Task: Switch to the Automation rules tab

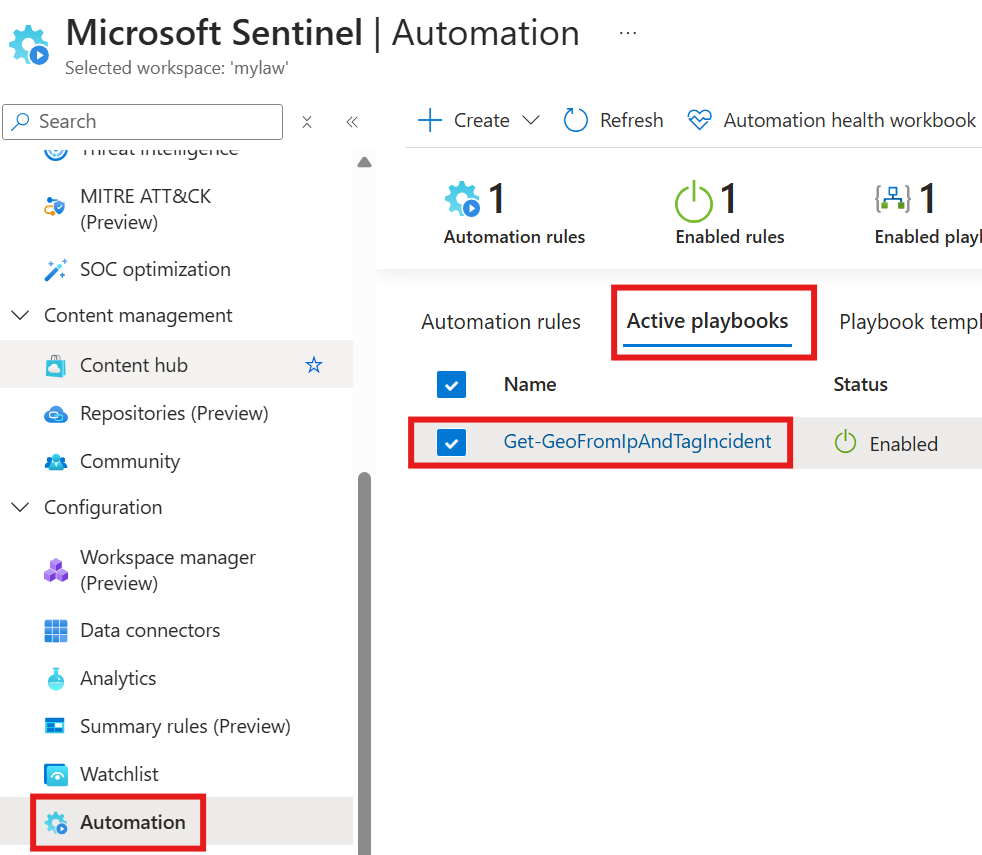Action: coord(501,322)
